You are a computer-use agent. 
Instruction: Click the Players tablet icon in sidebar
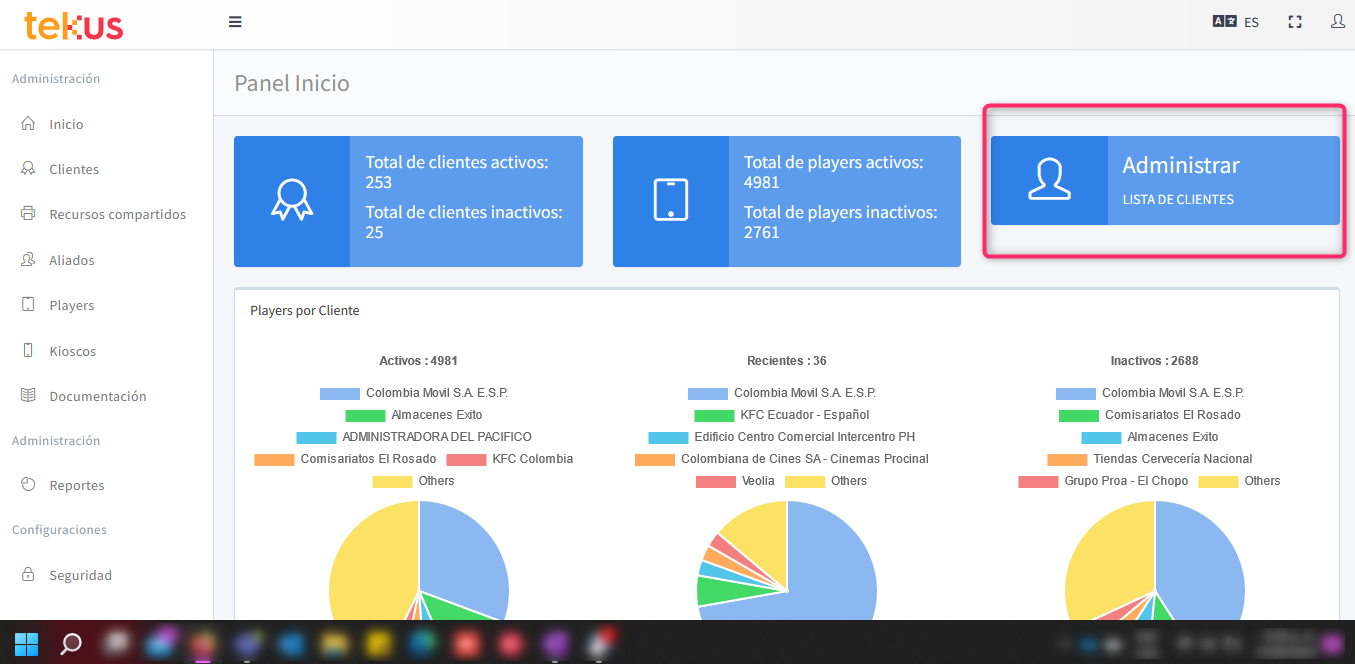click(28, 305)
